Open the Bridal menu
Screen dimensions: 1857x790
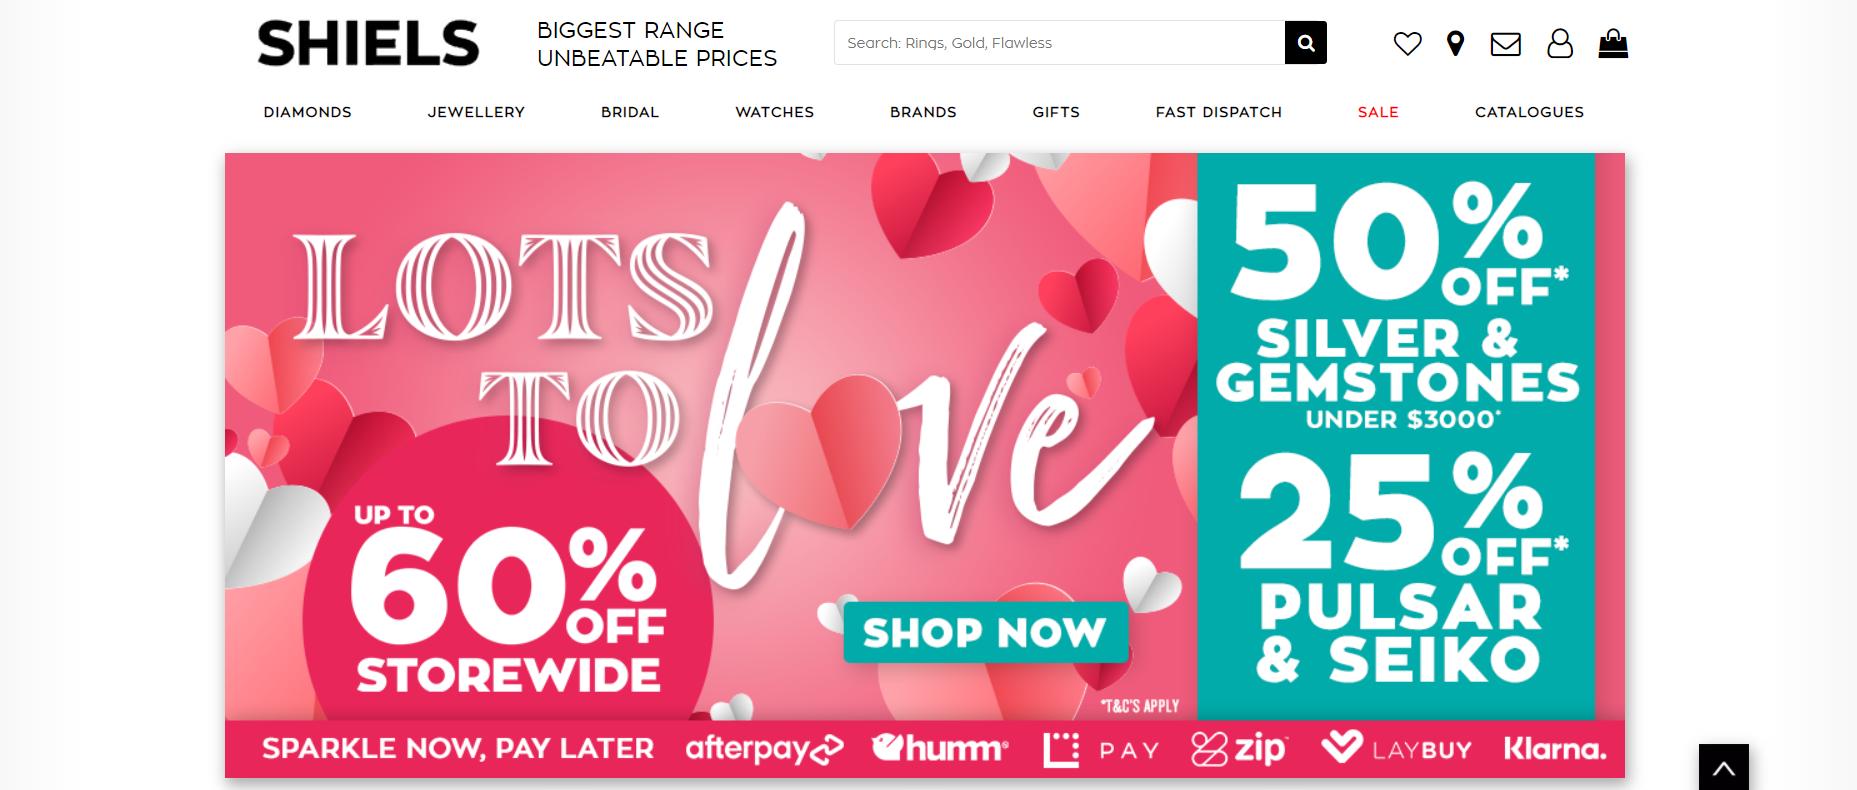[x=630, y=112]
